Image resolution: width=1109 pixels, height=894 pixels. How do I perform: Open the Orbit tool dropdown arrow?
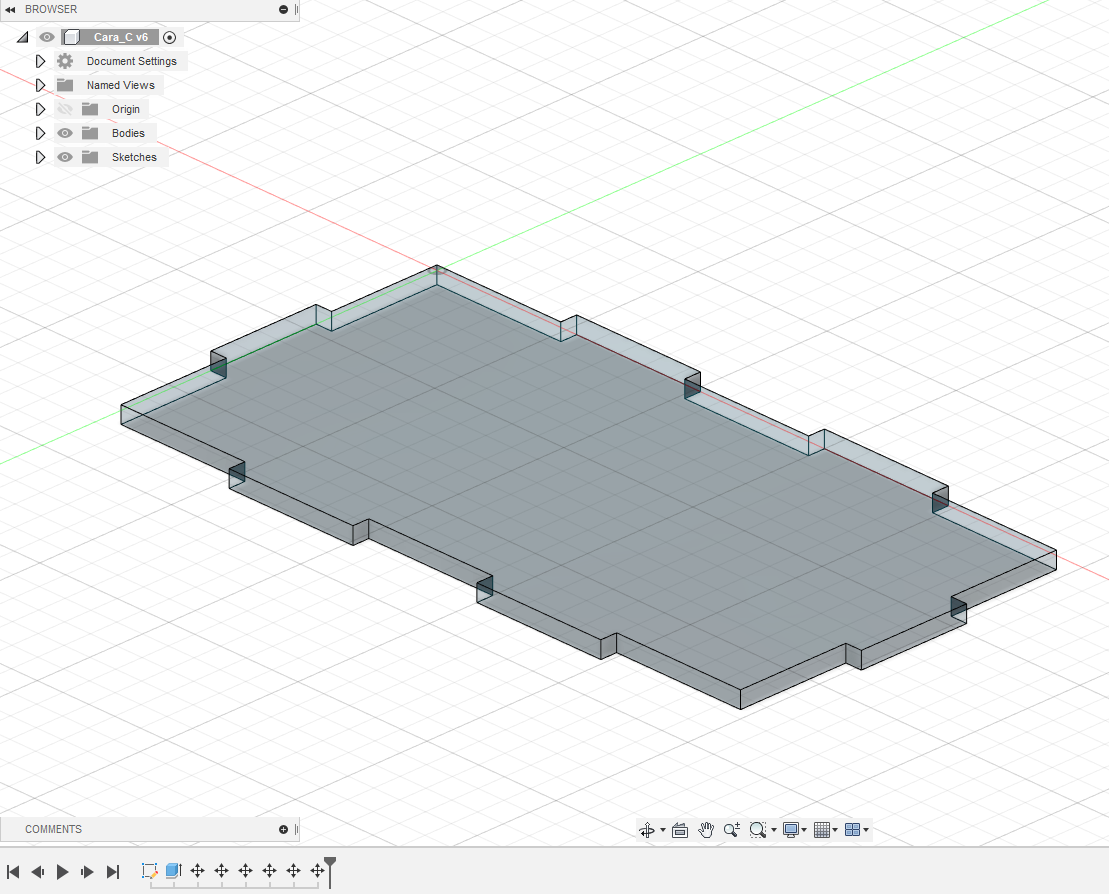[663, 830]
